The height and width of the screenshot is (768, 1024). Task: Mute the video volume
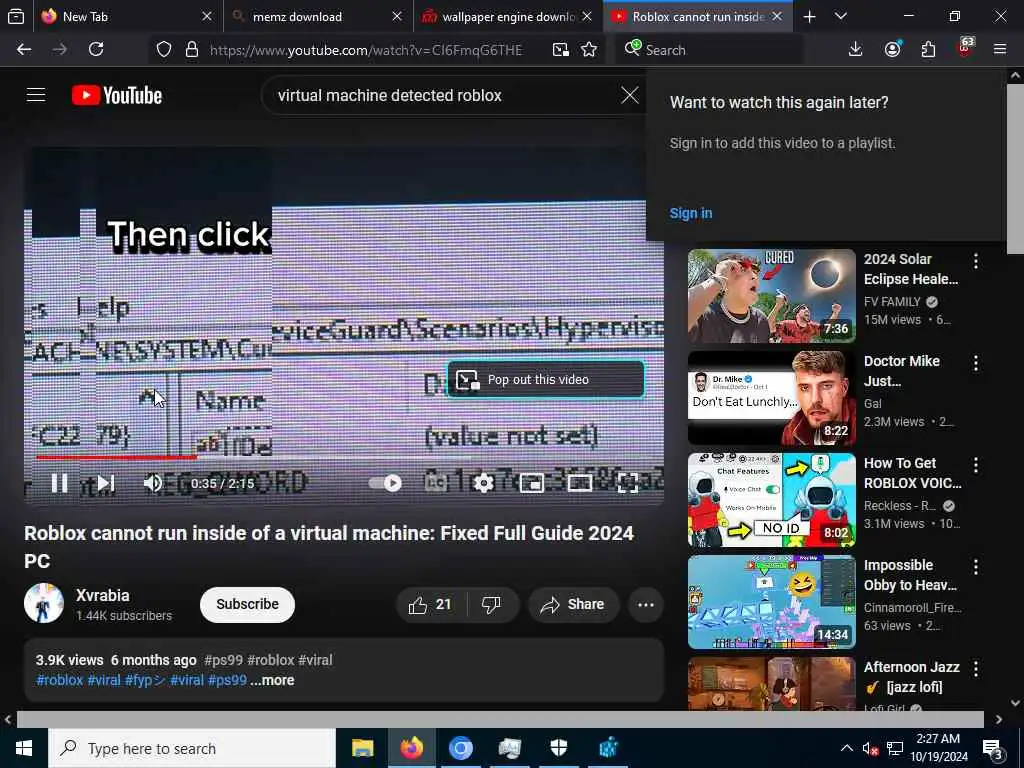click(153, 483)
